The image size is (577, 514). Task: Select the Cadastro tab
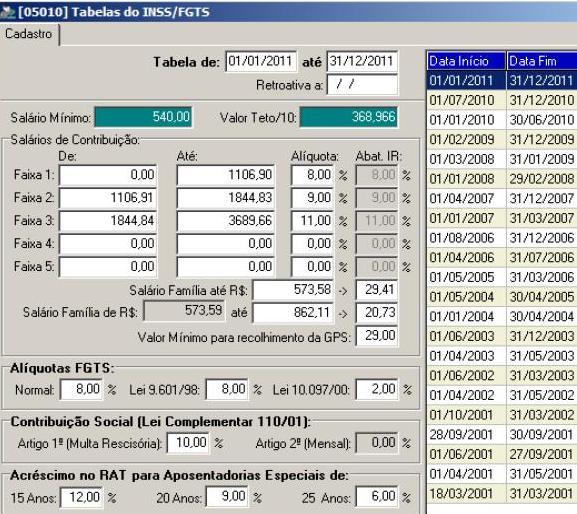click(29, 34)
